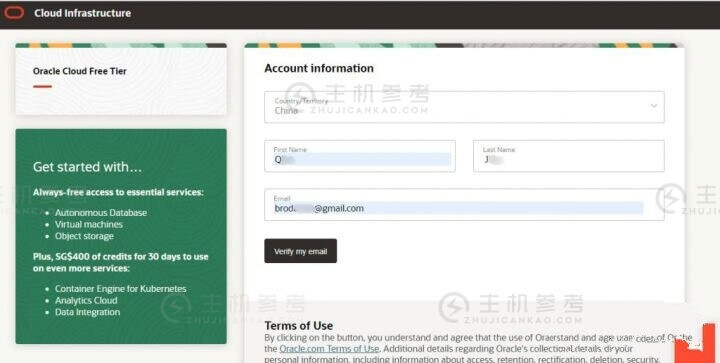Click the Verify my email button

(x=300, y=251)
